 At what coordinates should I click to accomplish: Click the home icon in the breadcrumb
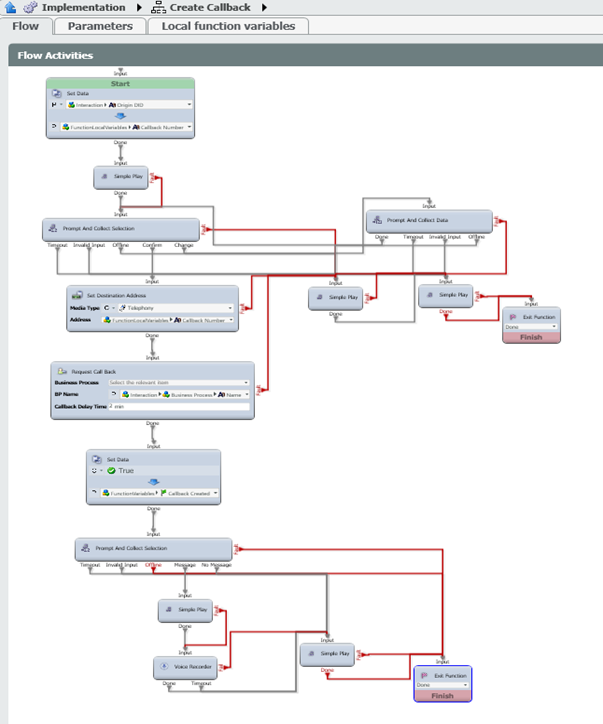coord(10,8)
